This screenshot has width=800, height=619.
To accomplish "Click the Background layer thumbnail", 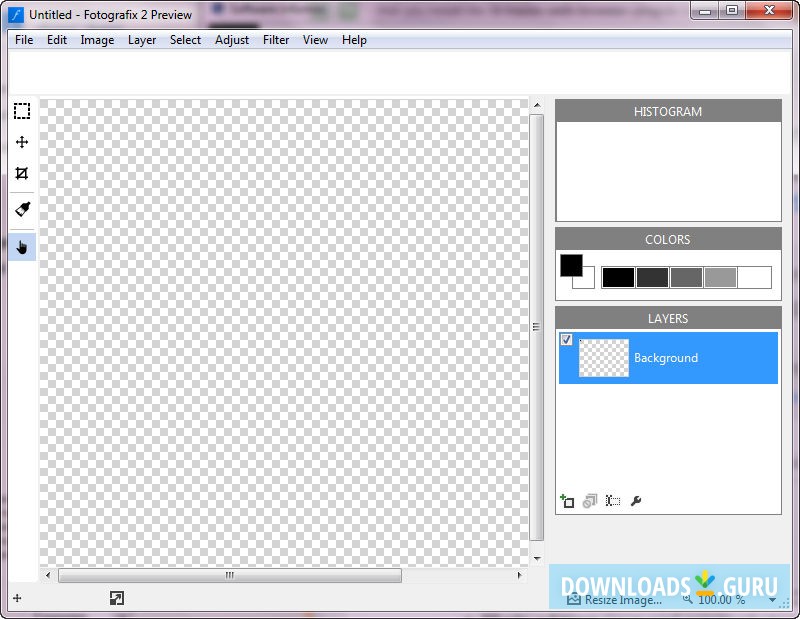I will 604,358.
